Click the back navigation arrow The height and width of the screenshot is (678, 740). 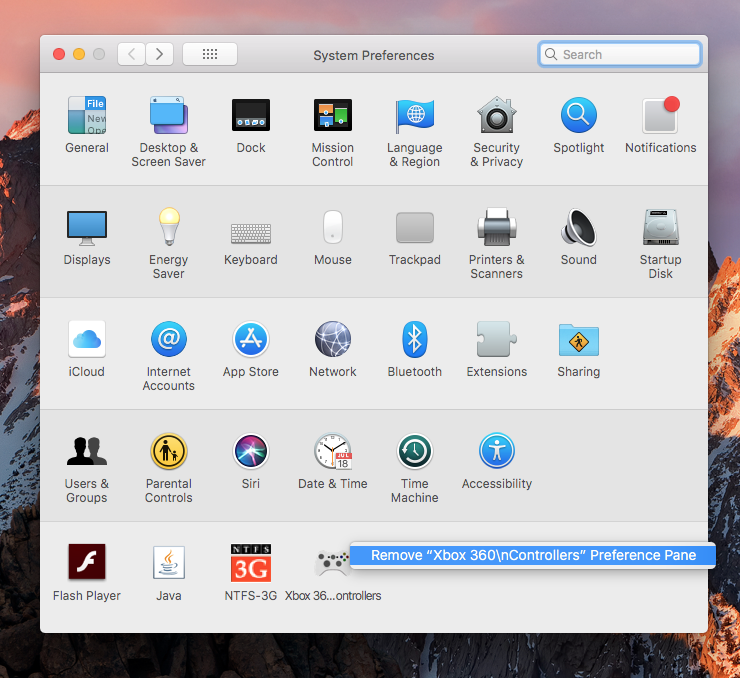[131, 54]
